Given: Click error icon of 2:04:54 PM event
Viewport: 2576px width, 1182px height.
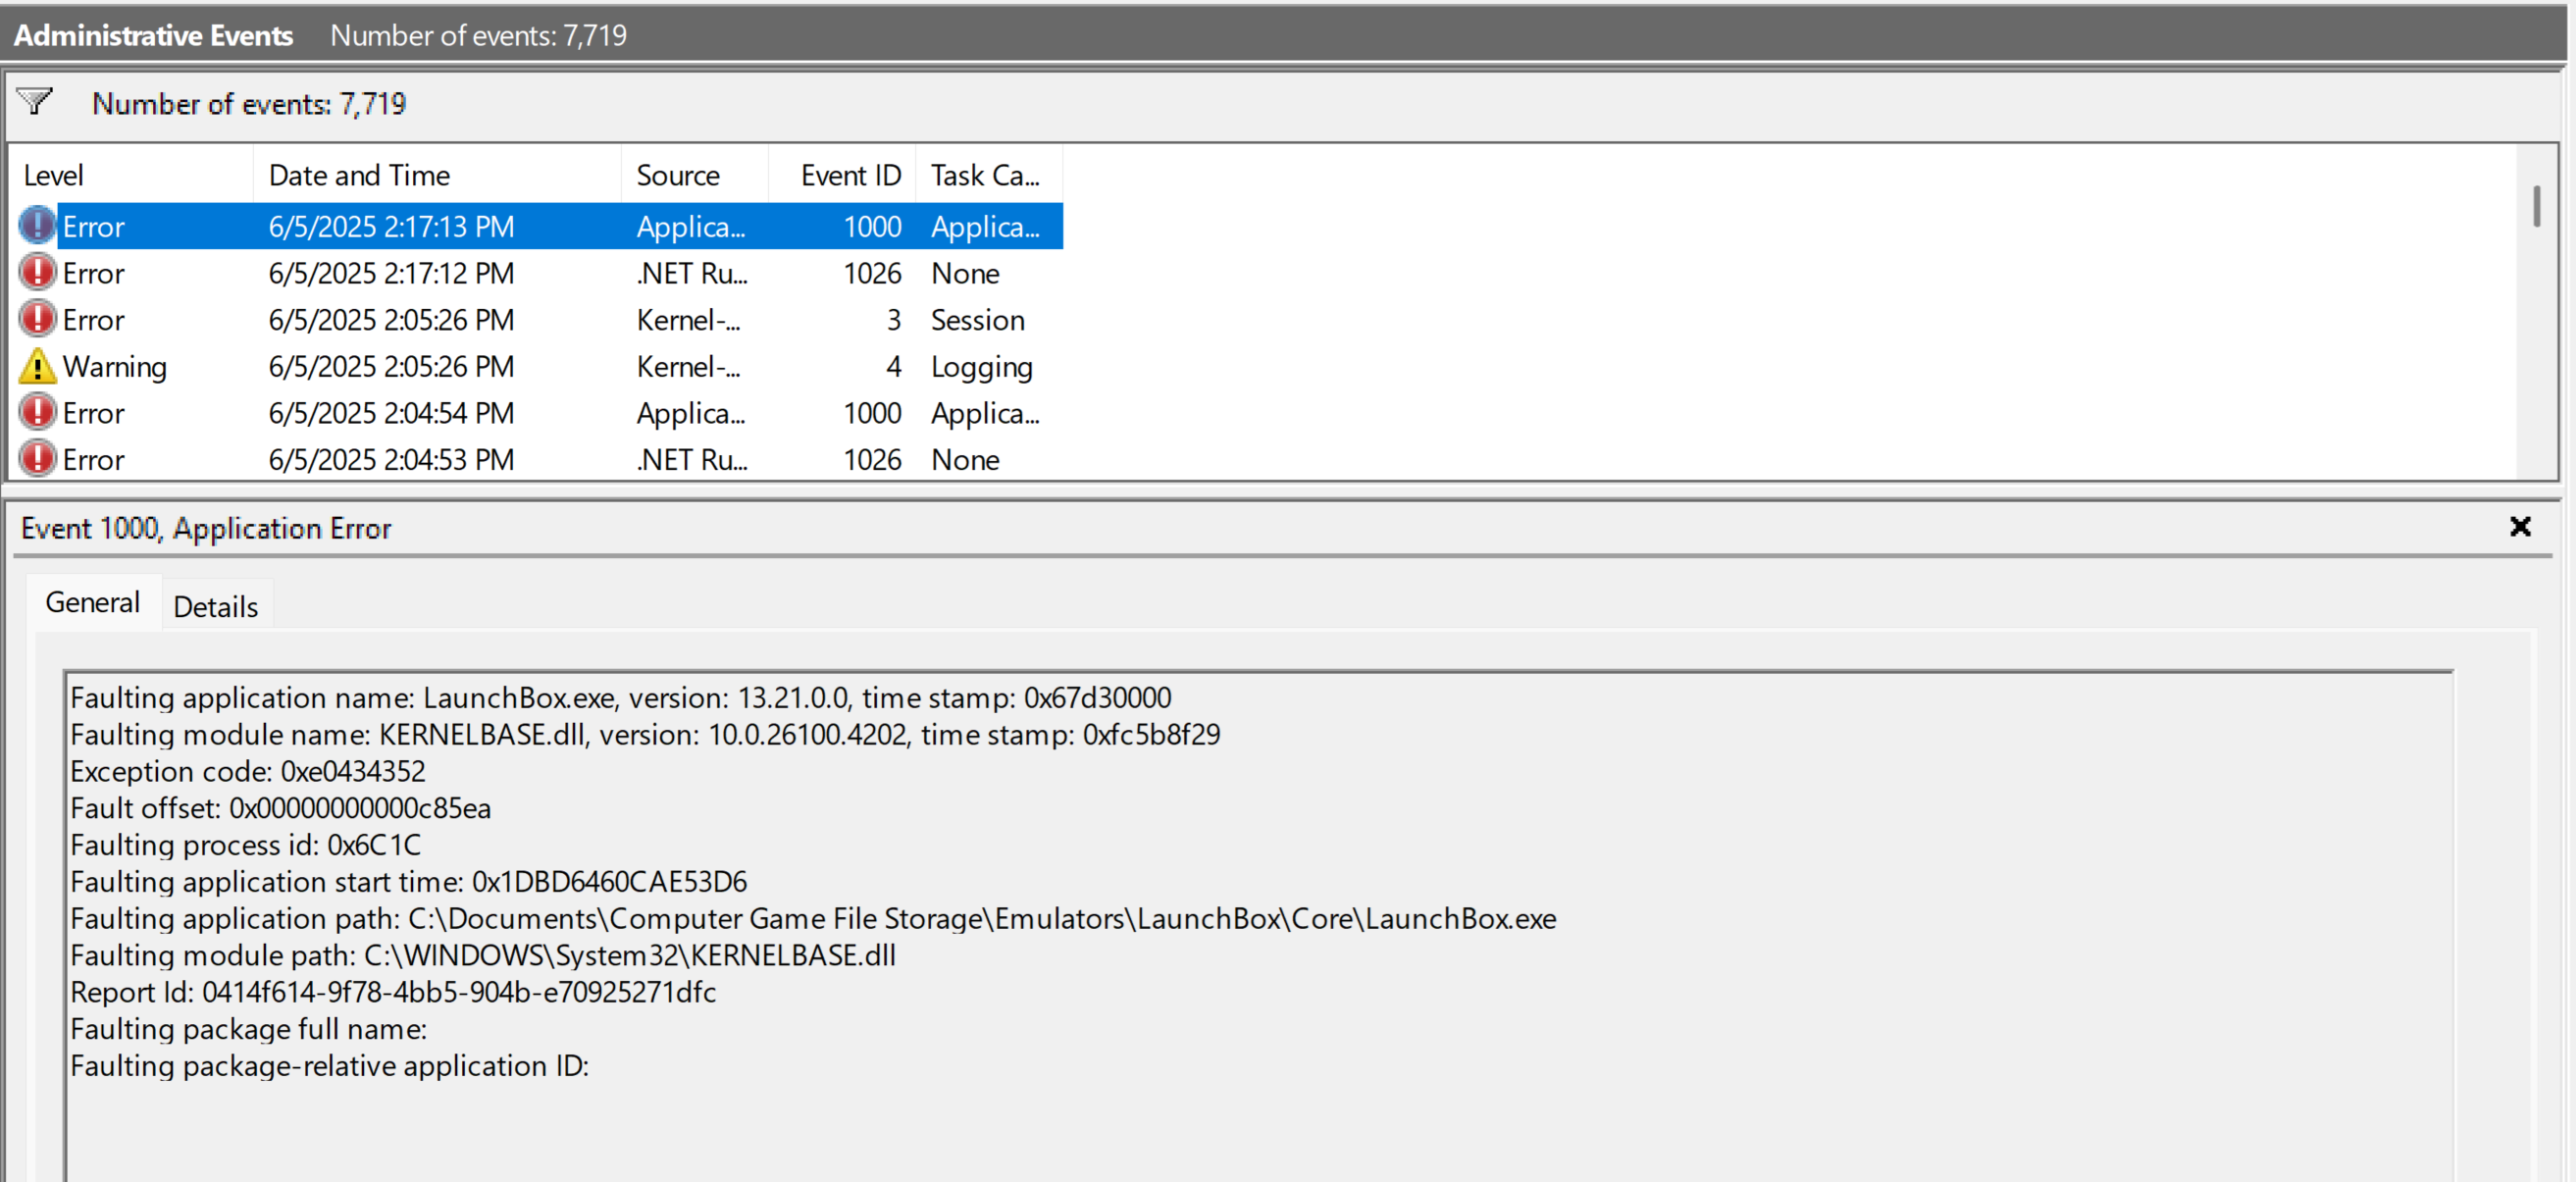Looking at the screenshot, I should 38,413.
